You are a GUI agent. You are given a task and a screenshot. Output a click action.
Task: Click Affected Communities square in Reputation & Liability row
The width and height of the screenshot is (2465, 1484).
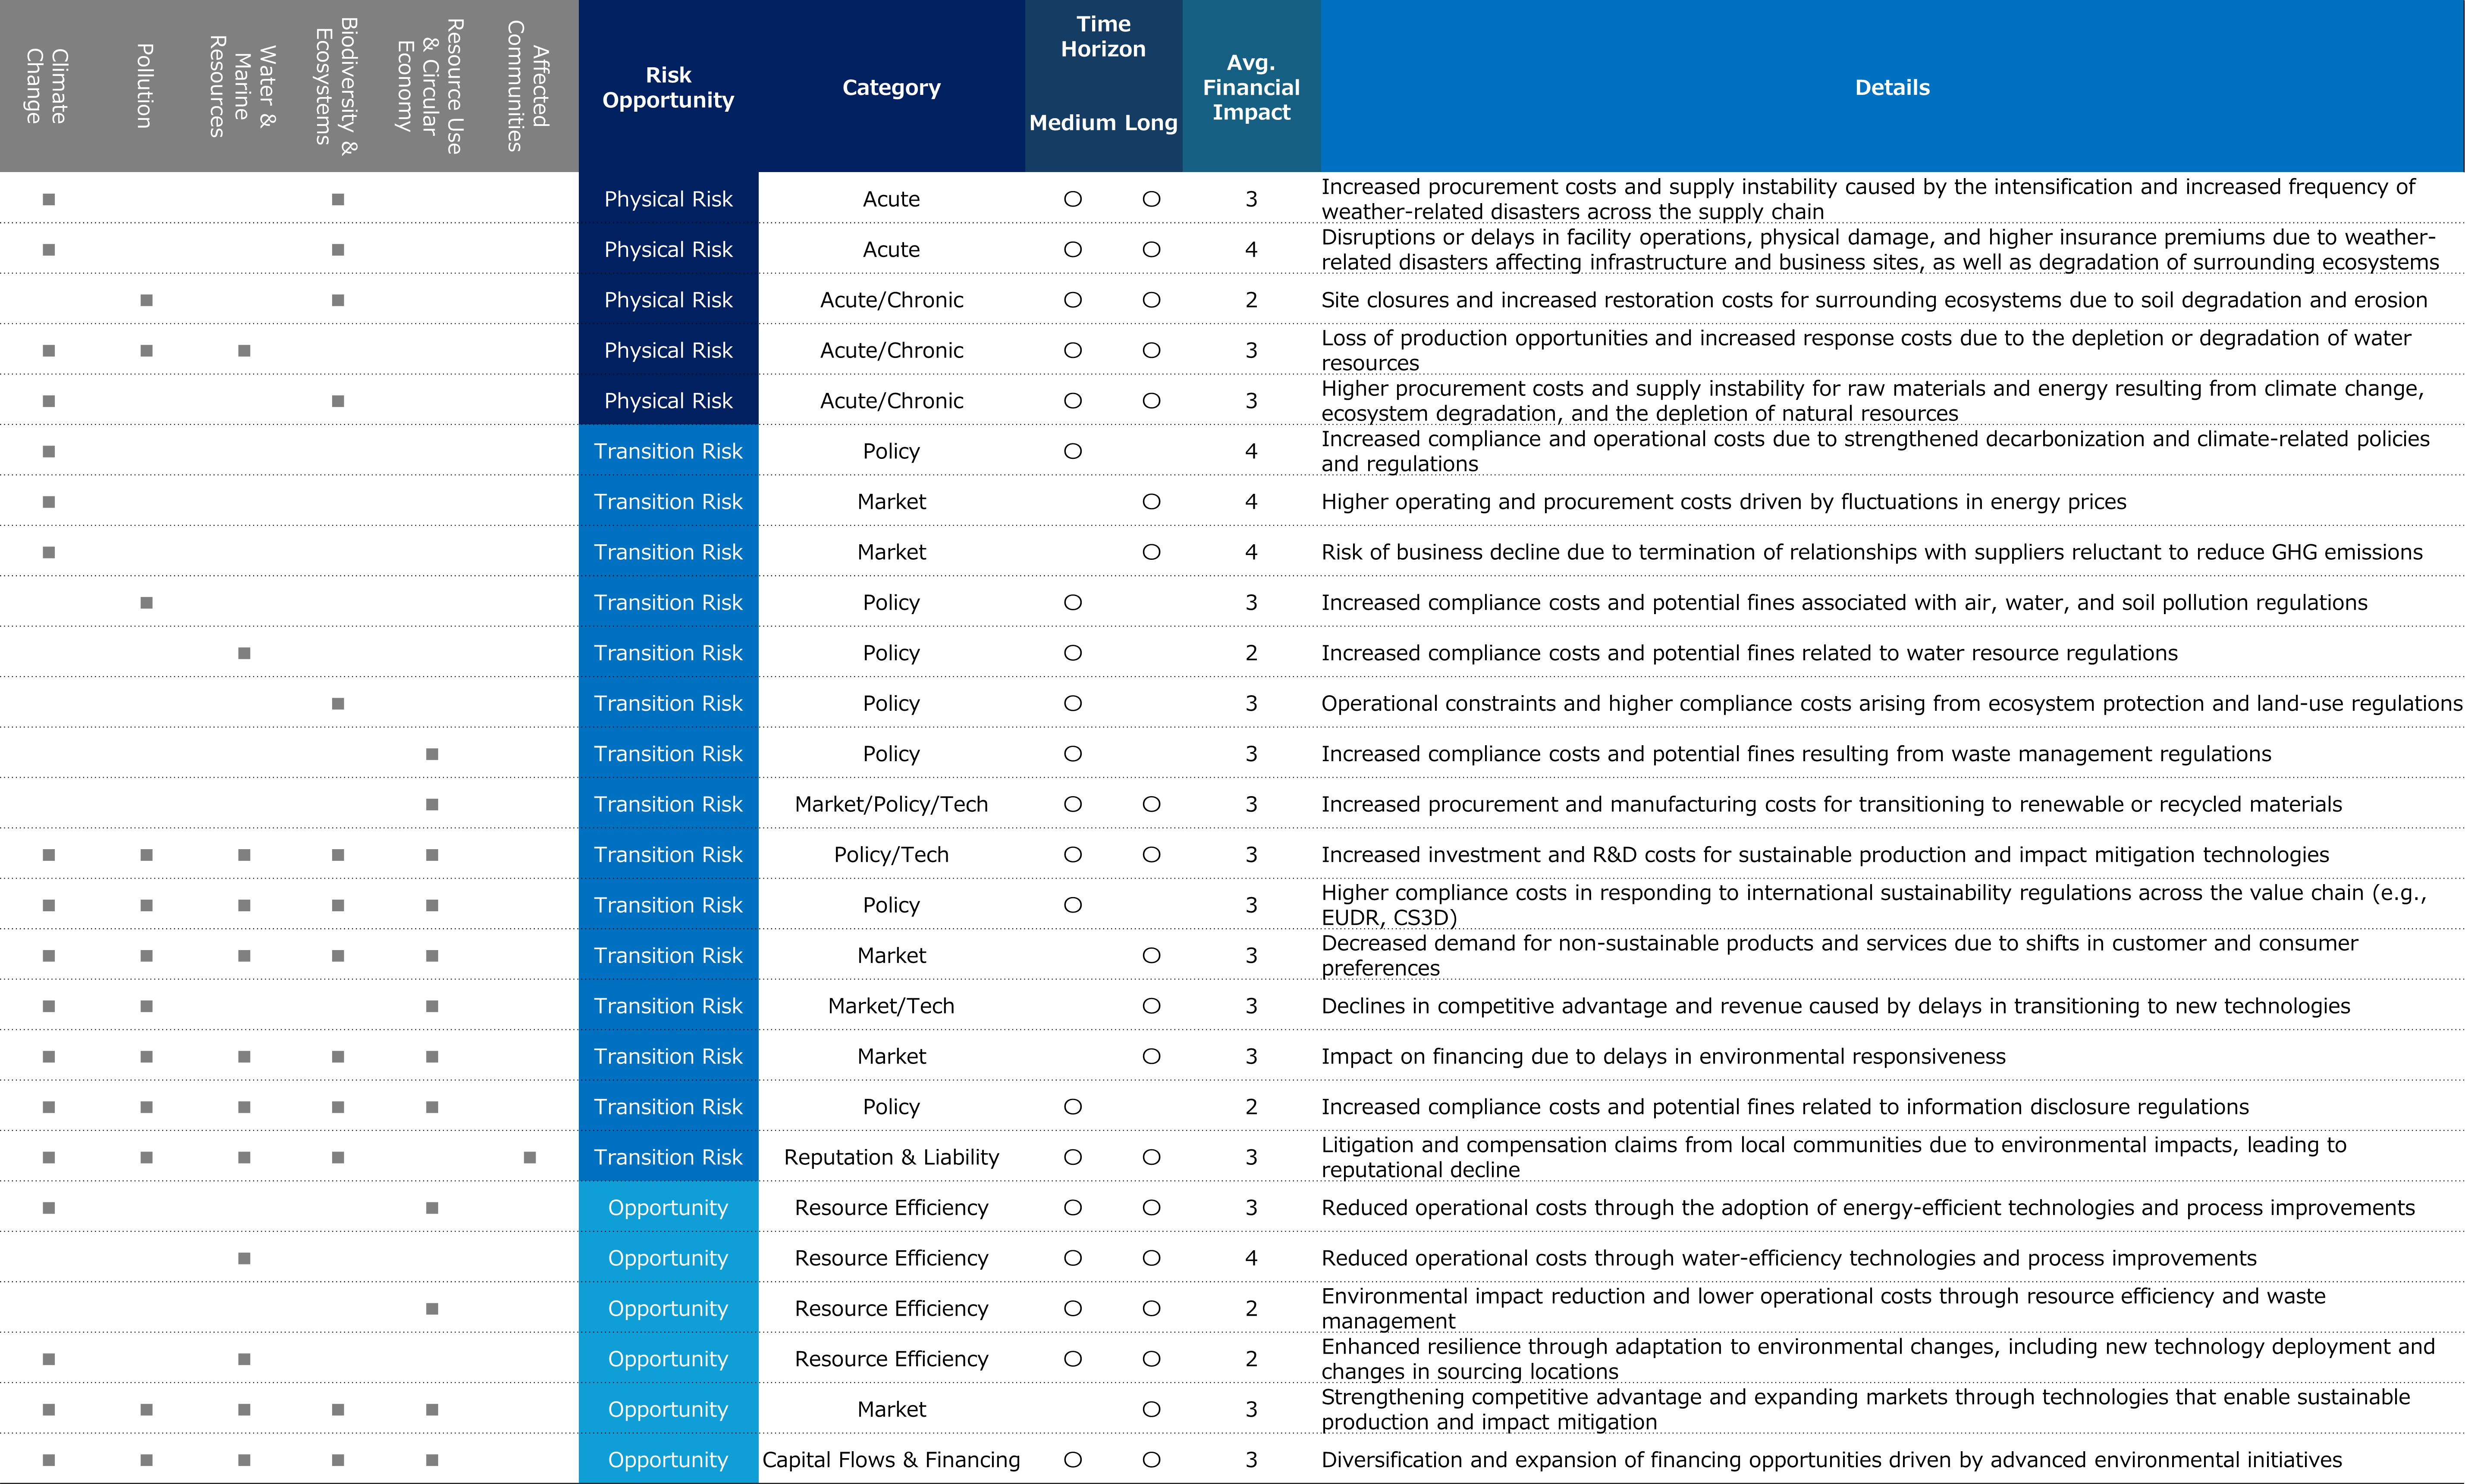[530, 1157]
